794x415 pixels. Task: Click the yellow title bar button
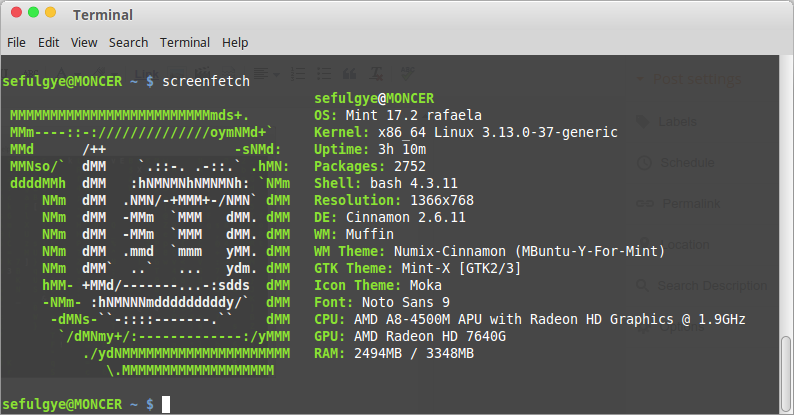(51, 13)
